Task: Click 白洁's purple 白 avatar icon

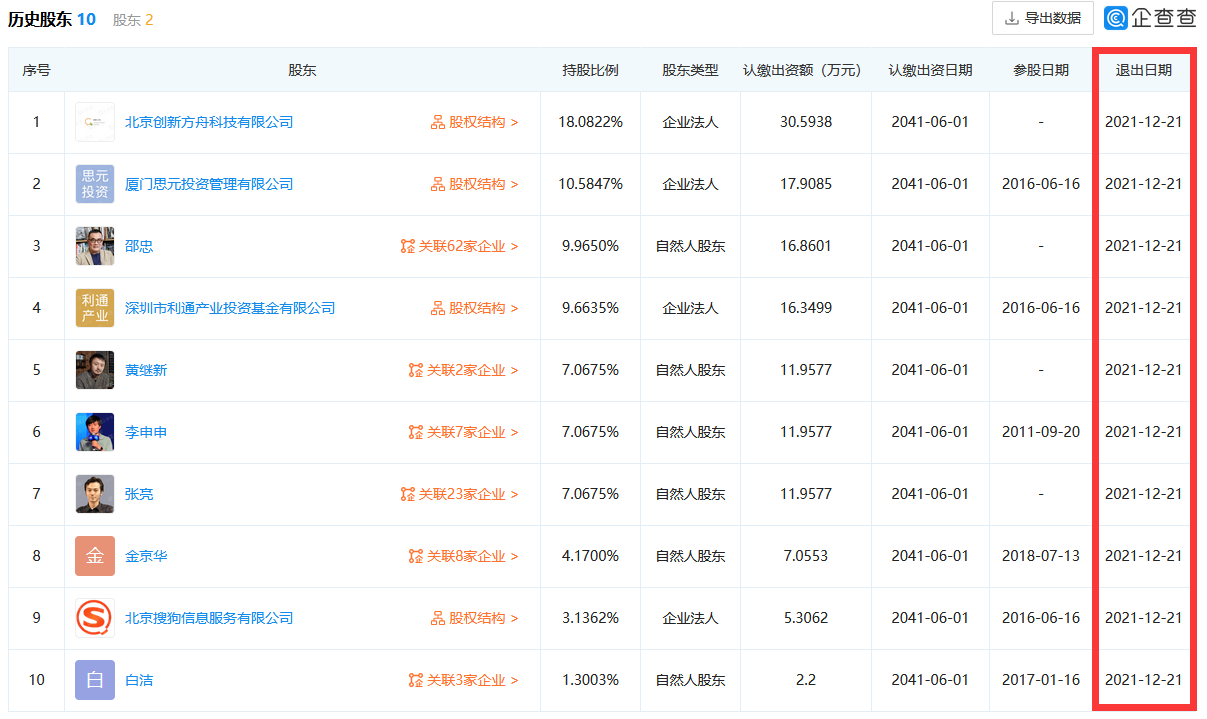Action: (x=95, y=680)
